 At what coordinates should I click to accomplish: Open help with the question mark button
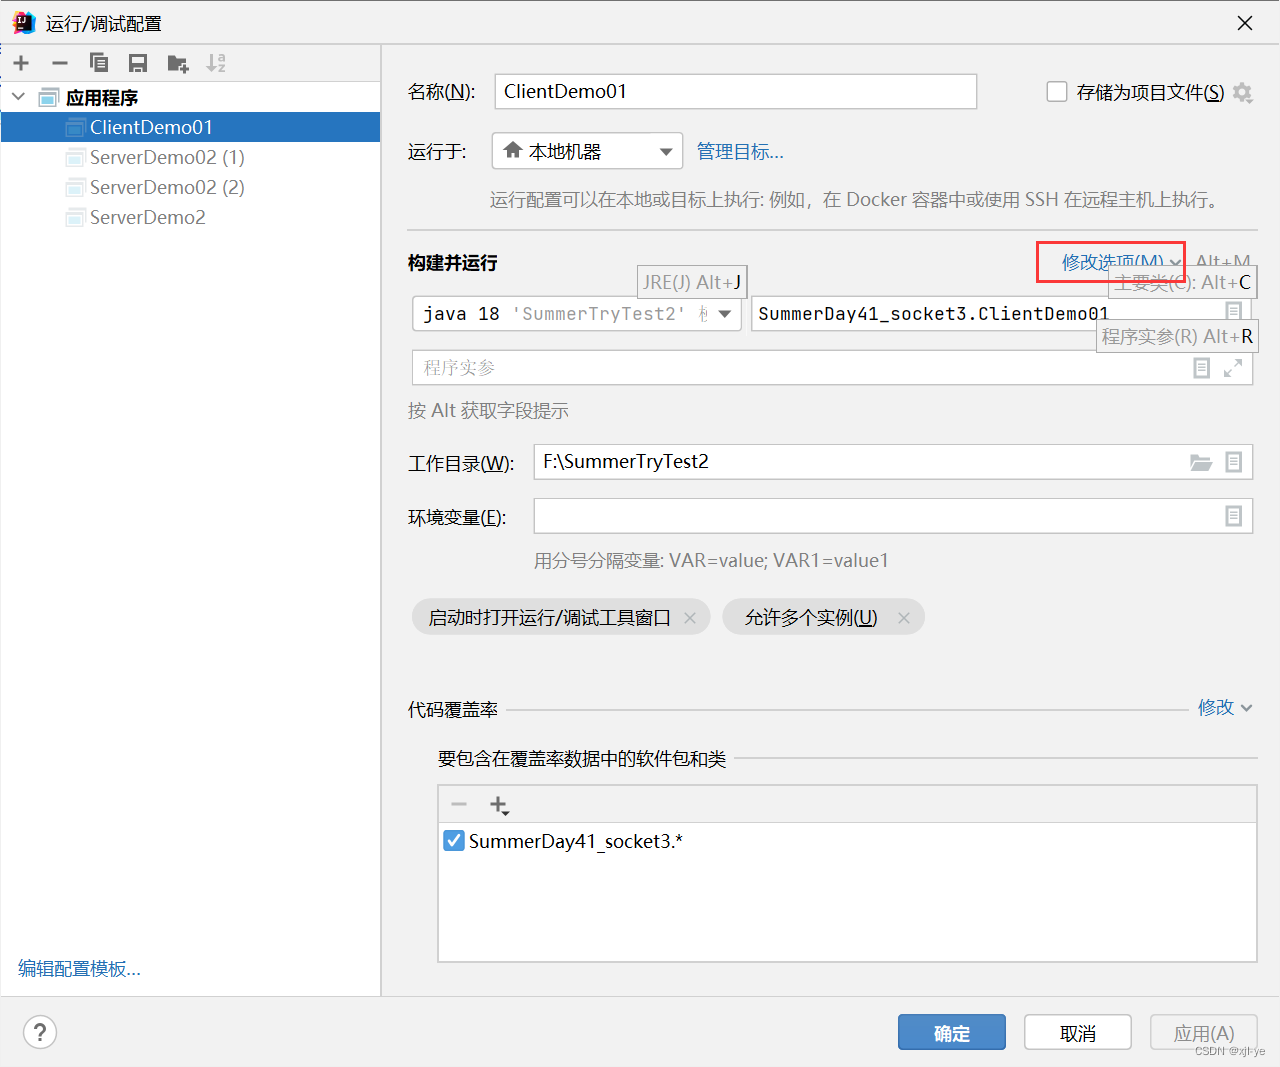tap(40, 1032)
